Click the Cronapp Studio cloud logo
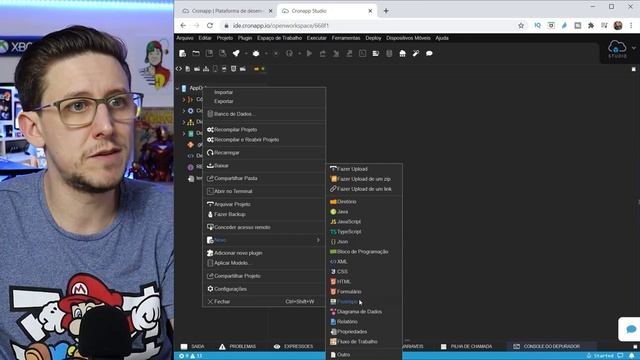This screenshot has height=360, width=640. pos(617,49)
